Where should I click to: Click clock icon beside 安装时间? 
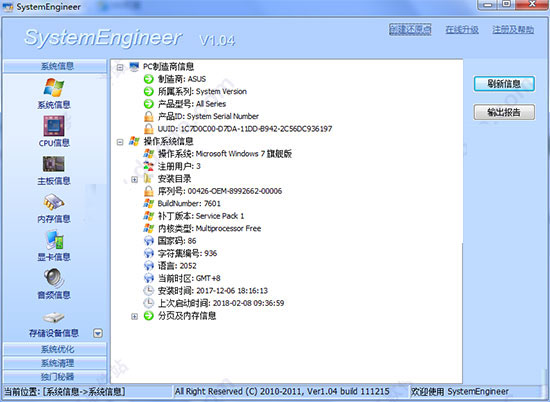tap(149, 290)
